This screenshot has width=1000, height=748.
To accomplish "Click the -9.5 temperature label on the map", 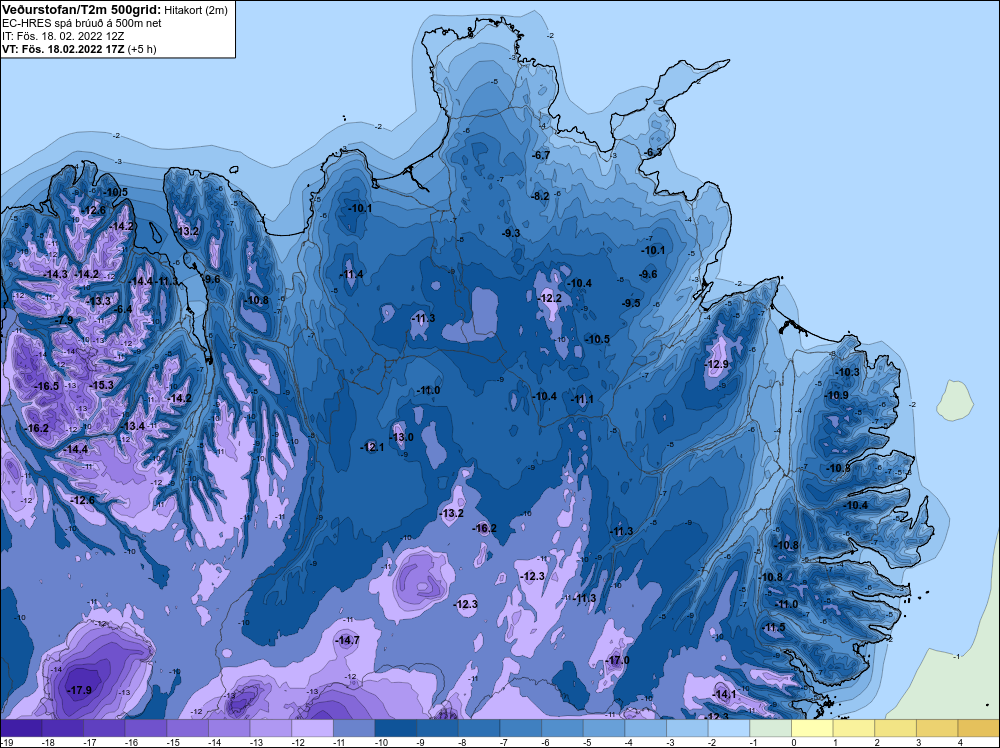I will (x=631, y=303).
